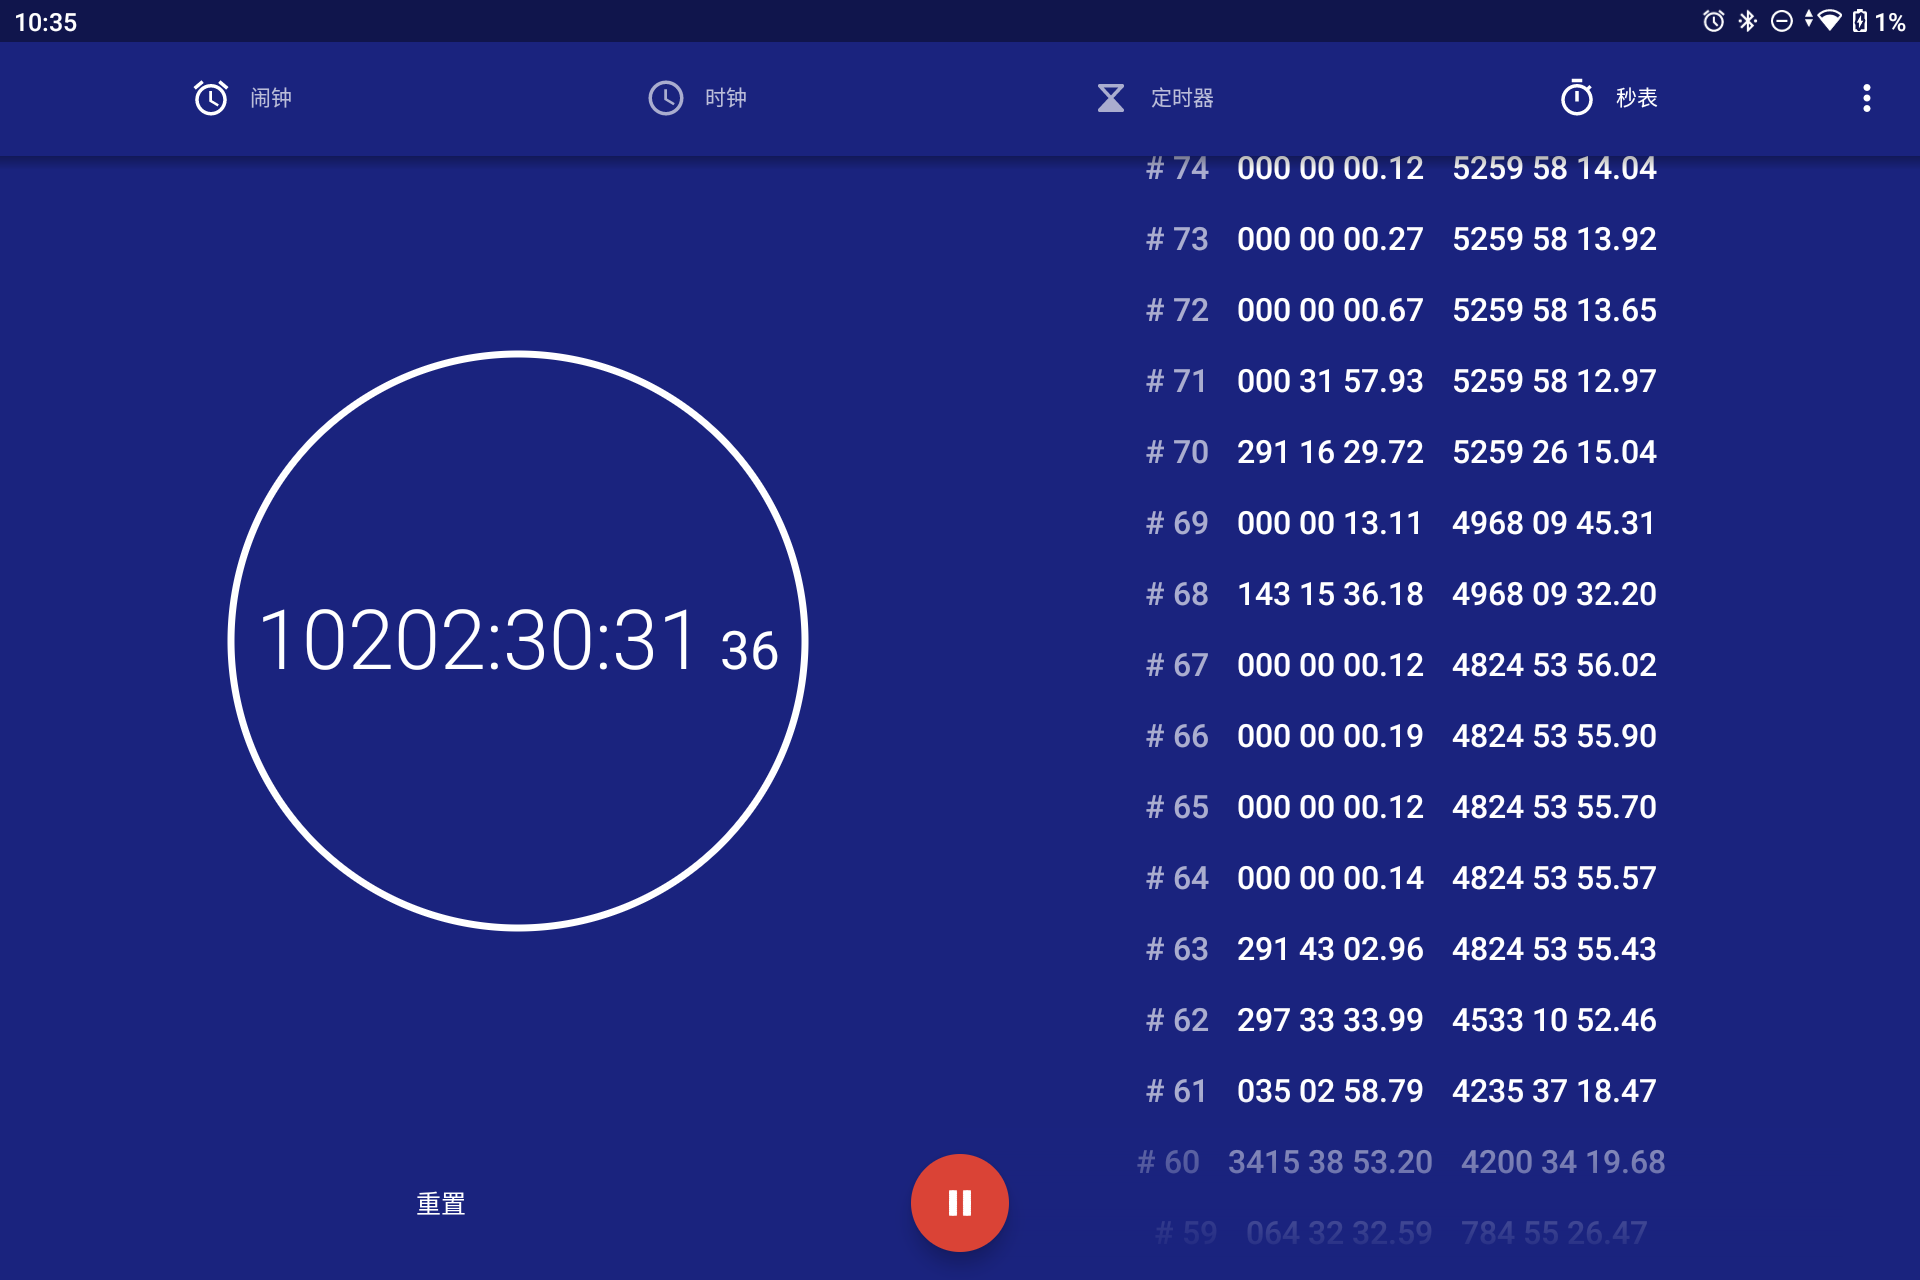Click cumulative time 4968 09 32.20
The height and width of the screenshot is (1280, 1920).
[1554, 594]
